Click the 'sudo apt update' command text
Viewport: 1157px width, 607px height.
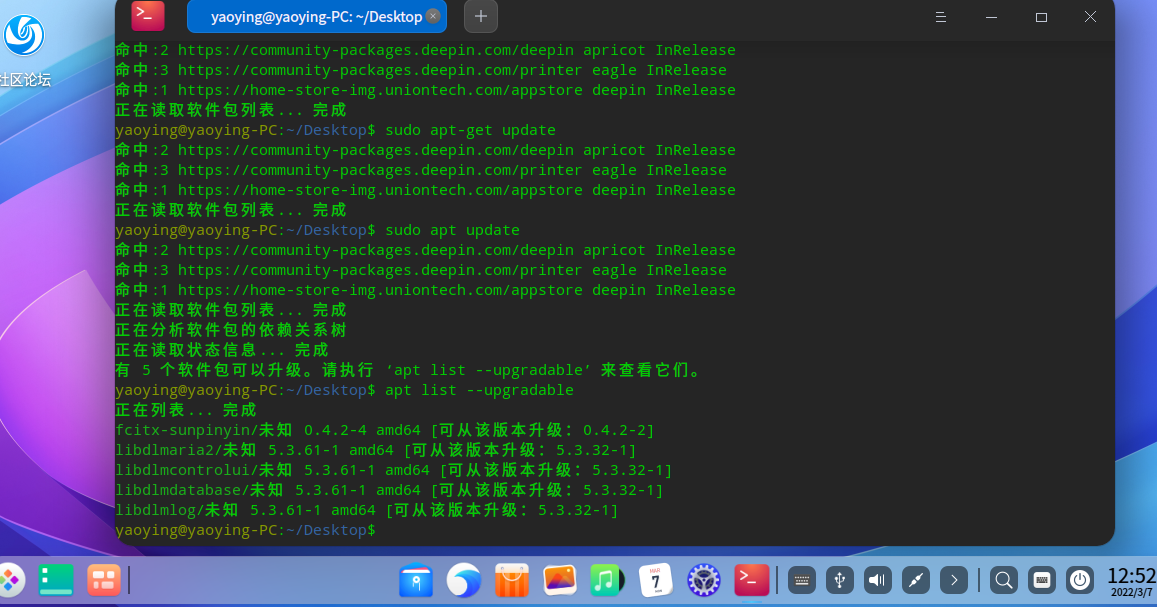point(452,230)
